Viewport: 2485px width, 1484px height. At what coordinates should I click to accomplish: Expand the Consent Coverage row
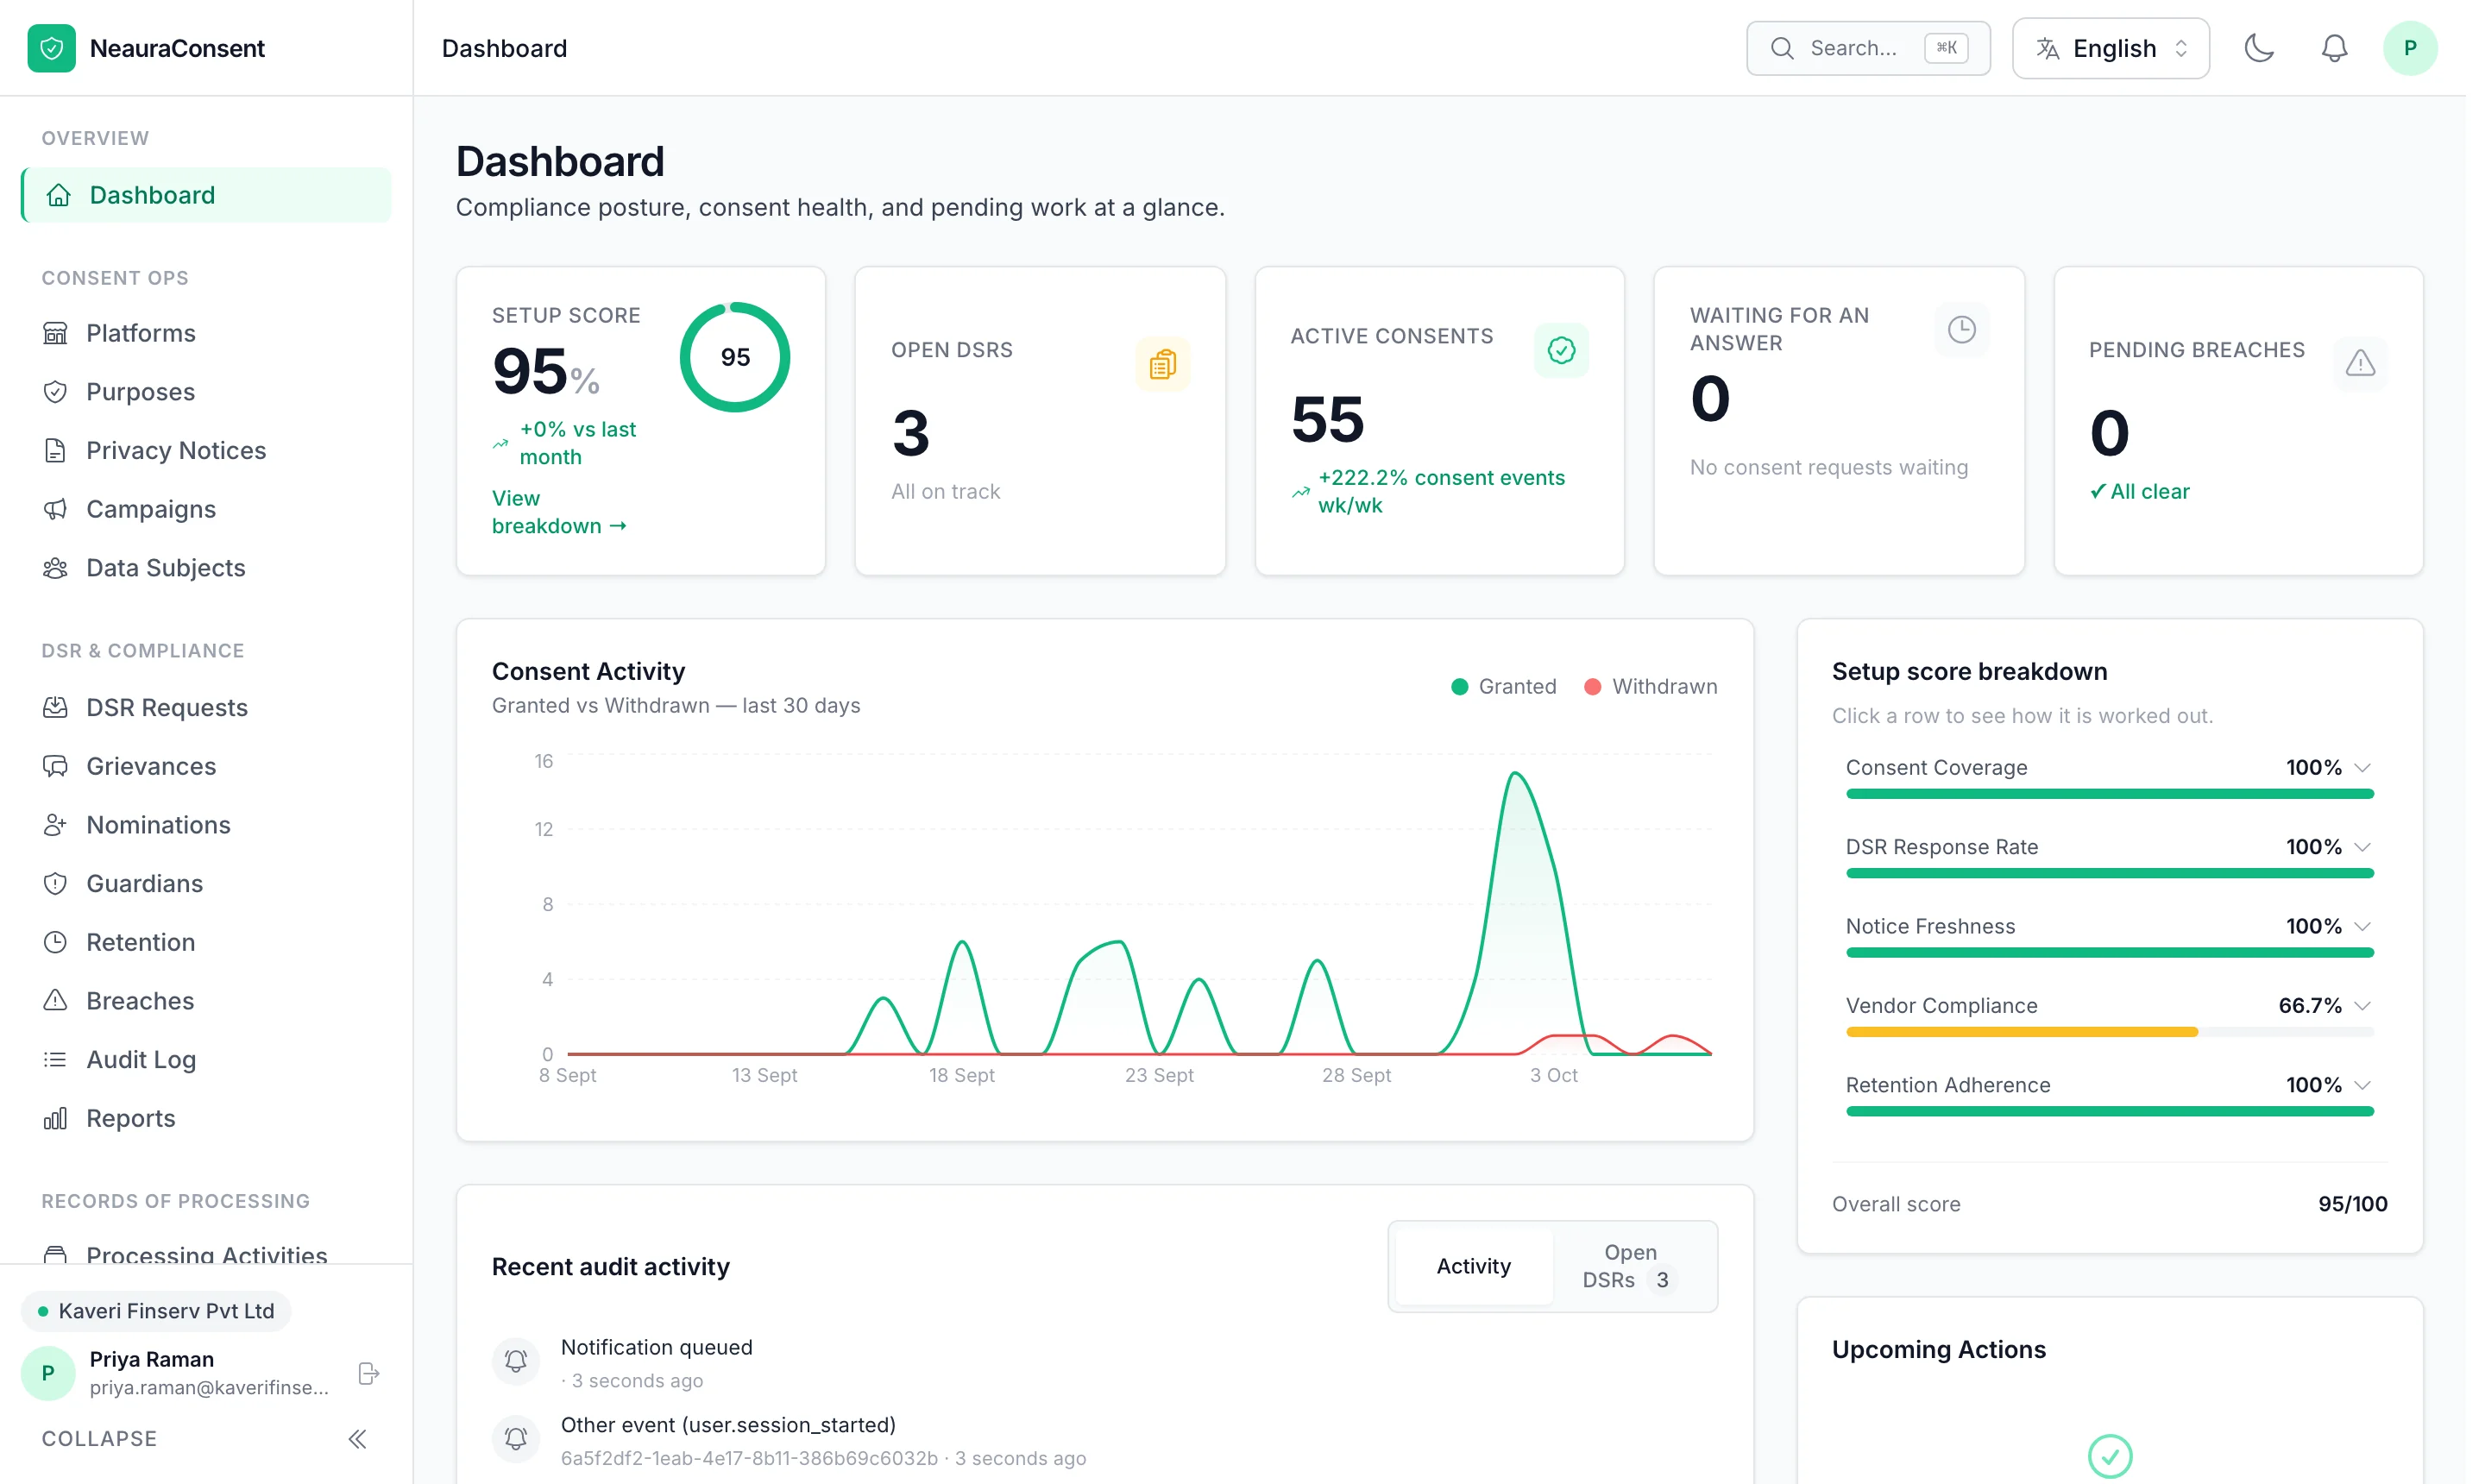[x=2109, y=778]
